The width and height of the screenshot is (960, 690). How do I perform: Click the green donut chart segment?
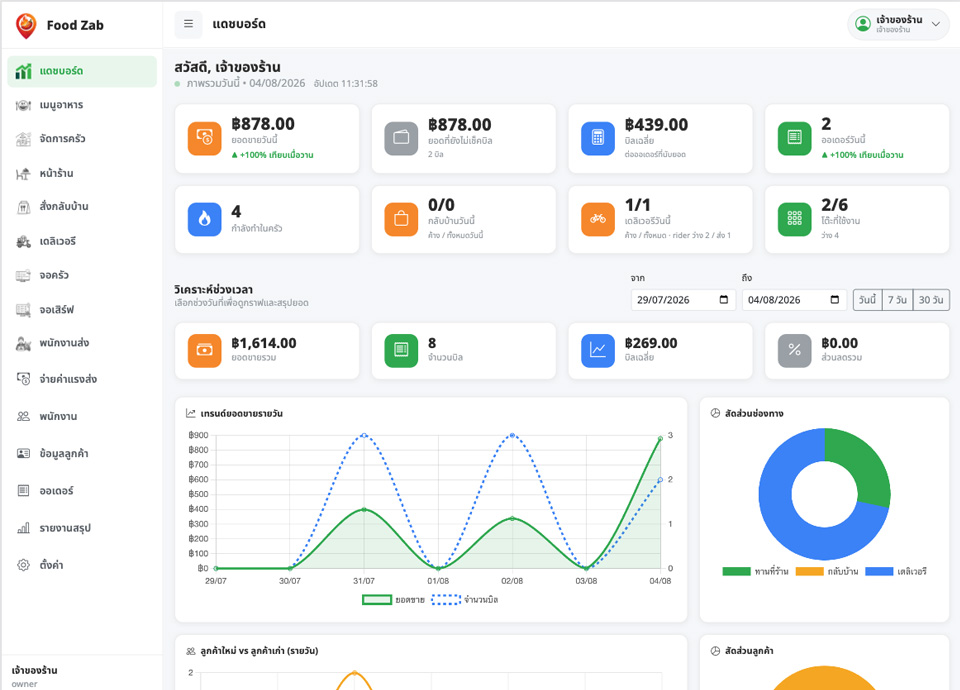click(862, 465)
